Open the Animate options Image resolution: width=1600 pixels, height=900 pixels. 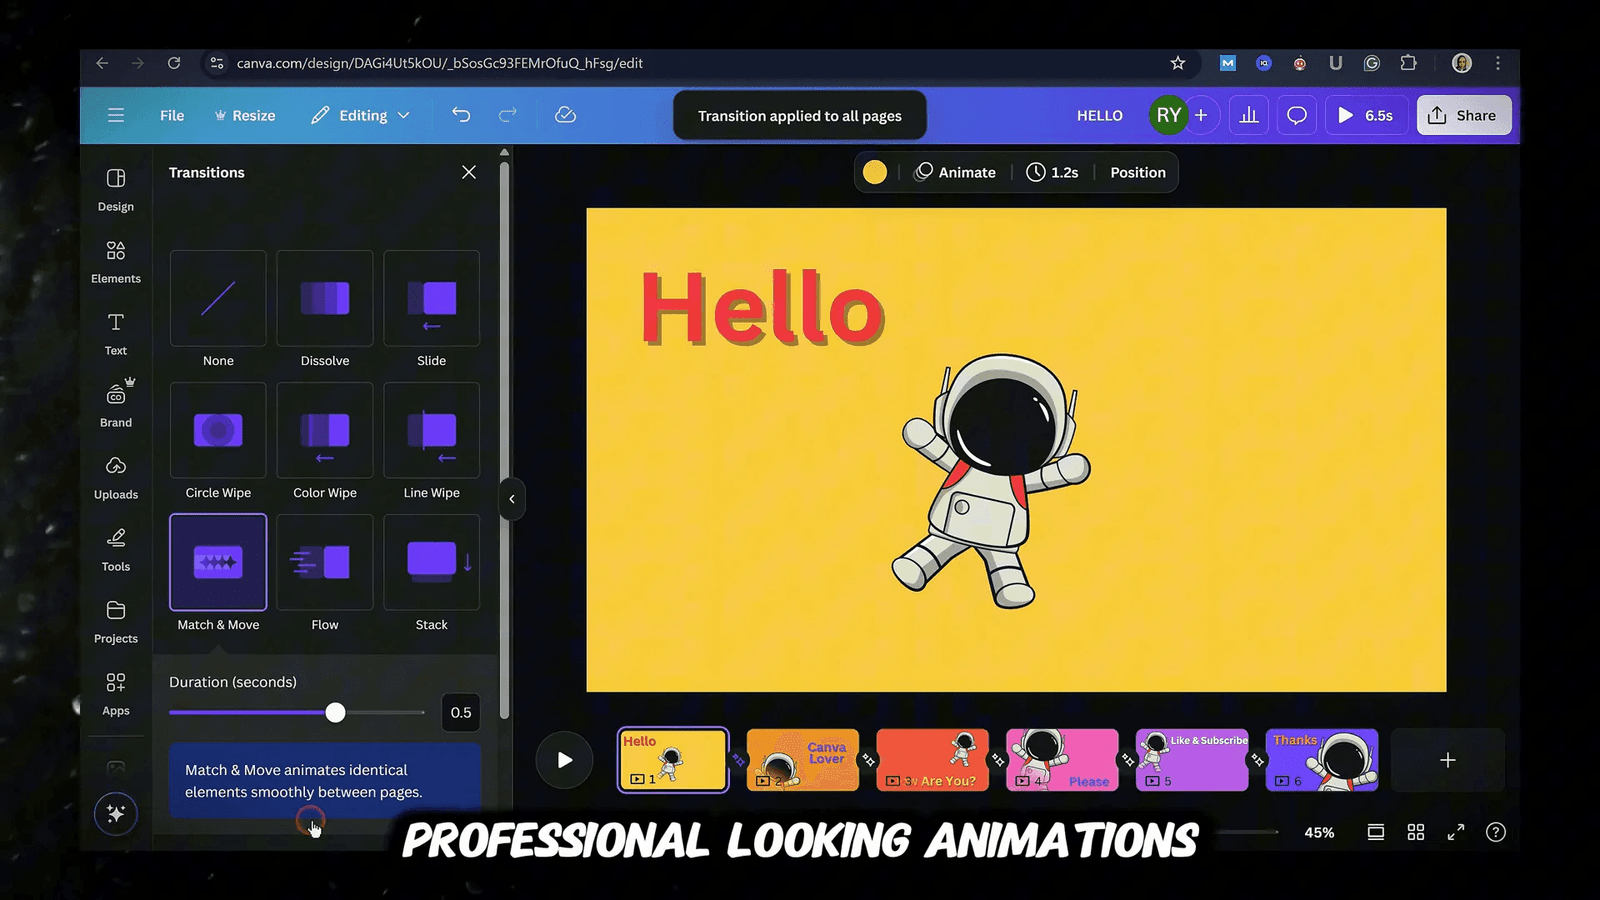point(955,172)
